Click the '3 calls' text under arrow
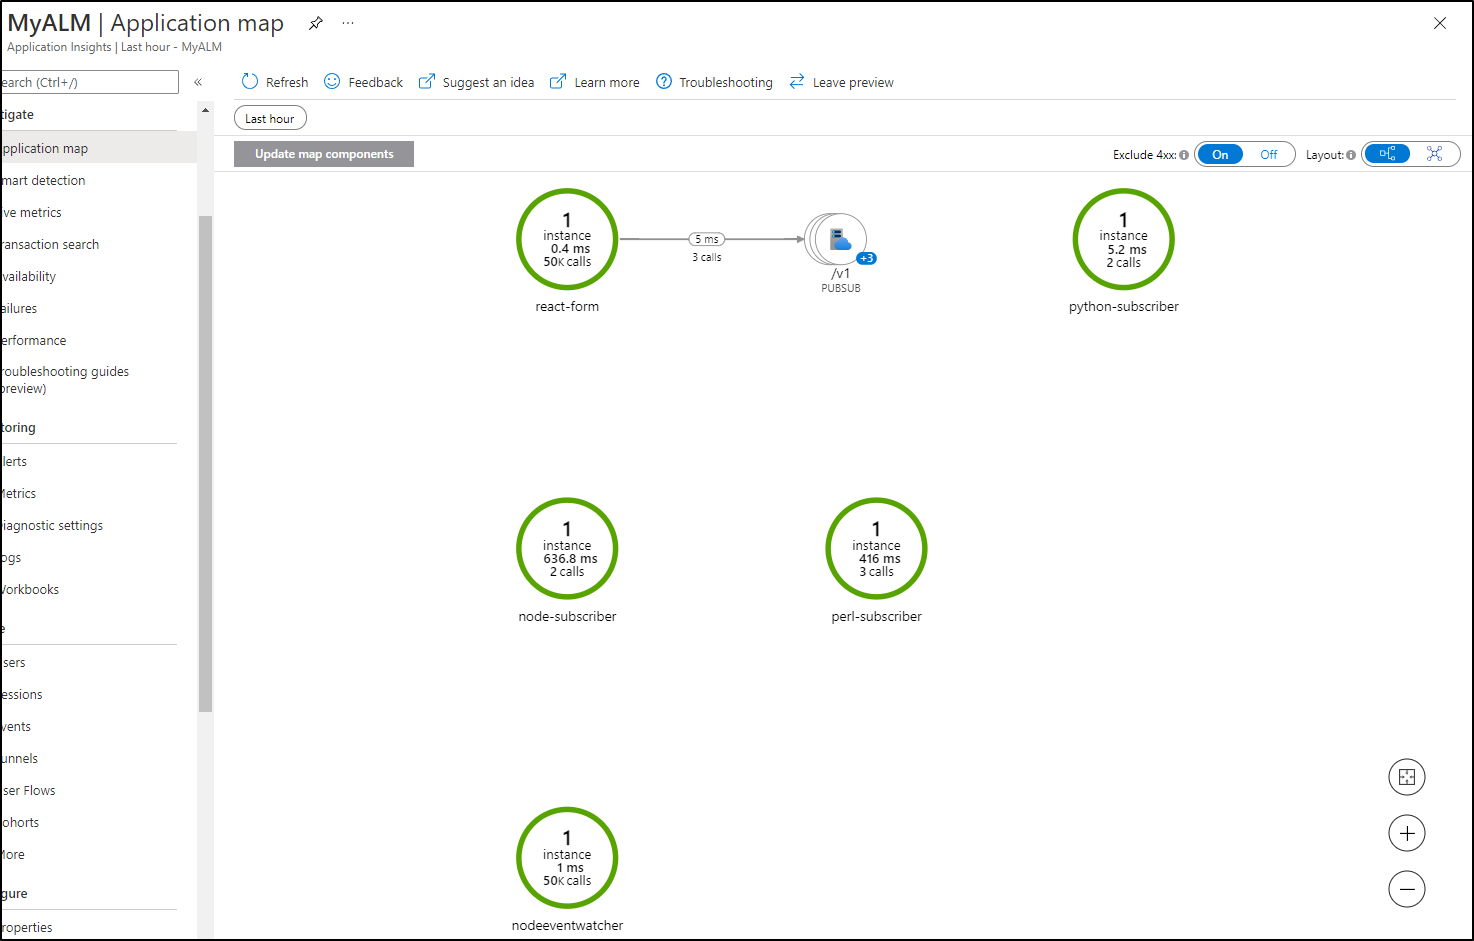The height and width of the screenshot is (941, 1474). coord(707,257)
